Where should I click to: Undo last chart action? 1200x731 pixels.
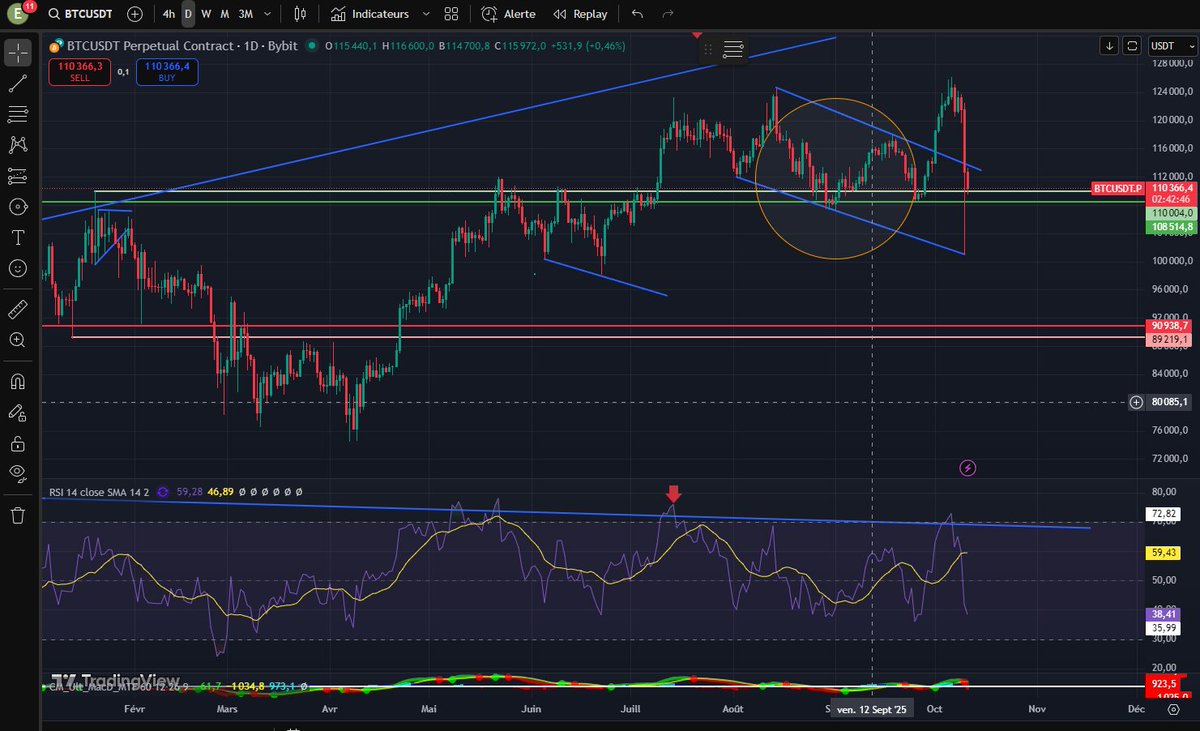(x=638, y=15)
